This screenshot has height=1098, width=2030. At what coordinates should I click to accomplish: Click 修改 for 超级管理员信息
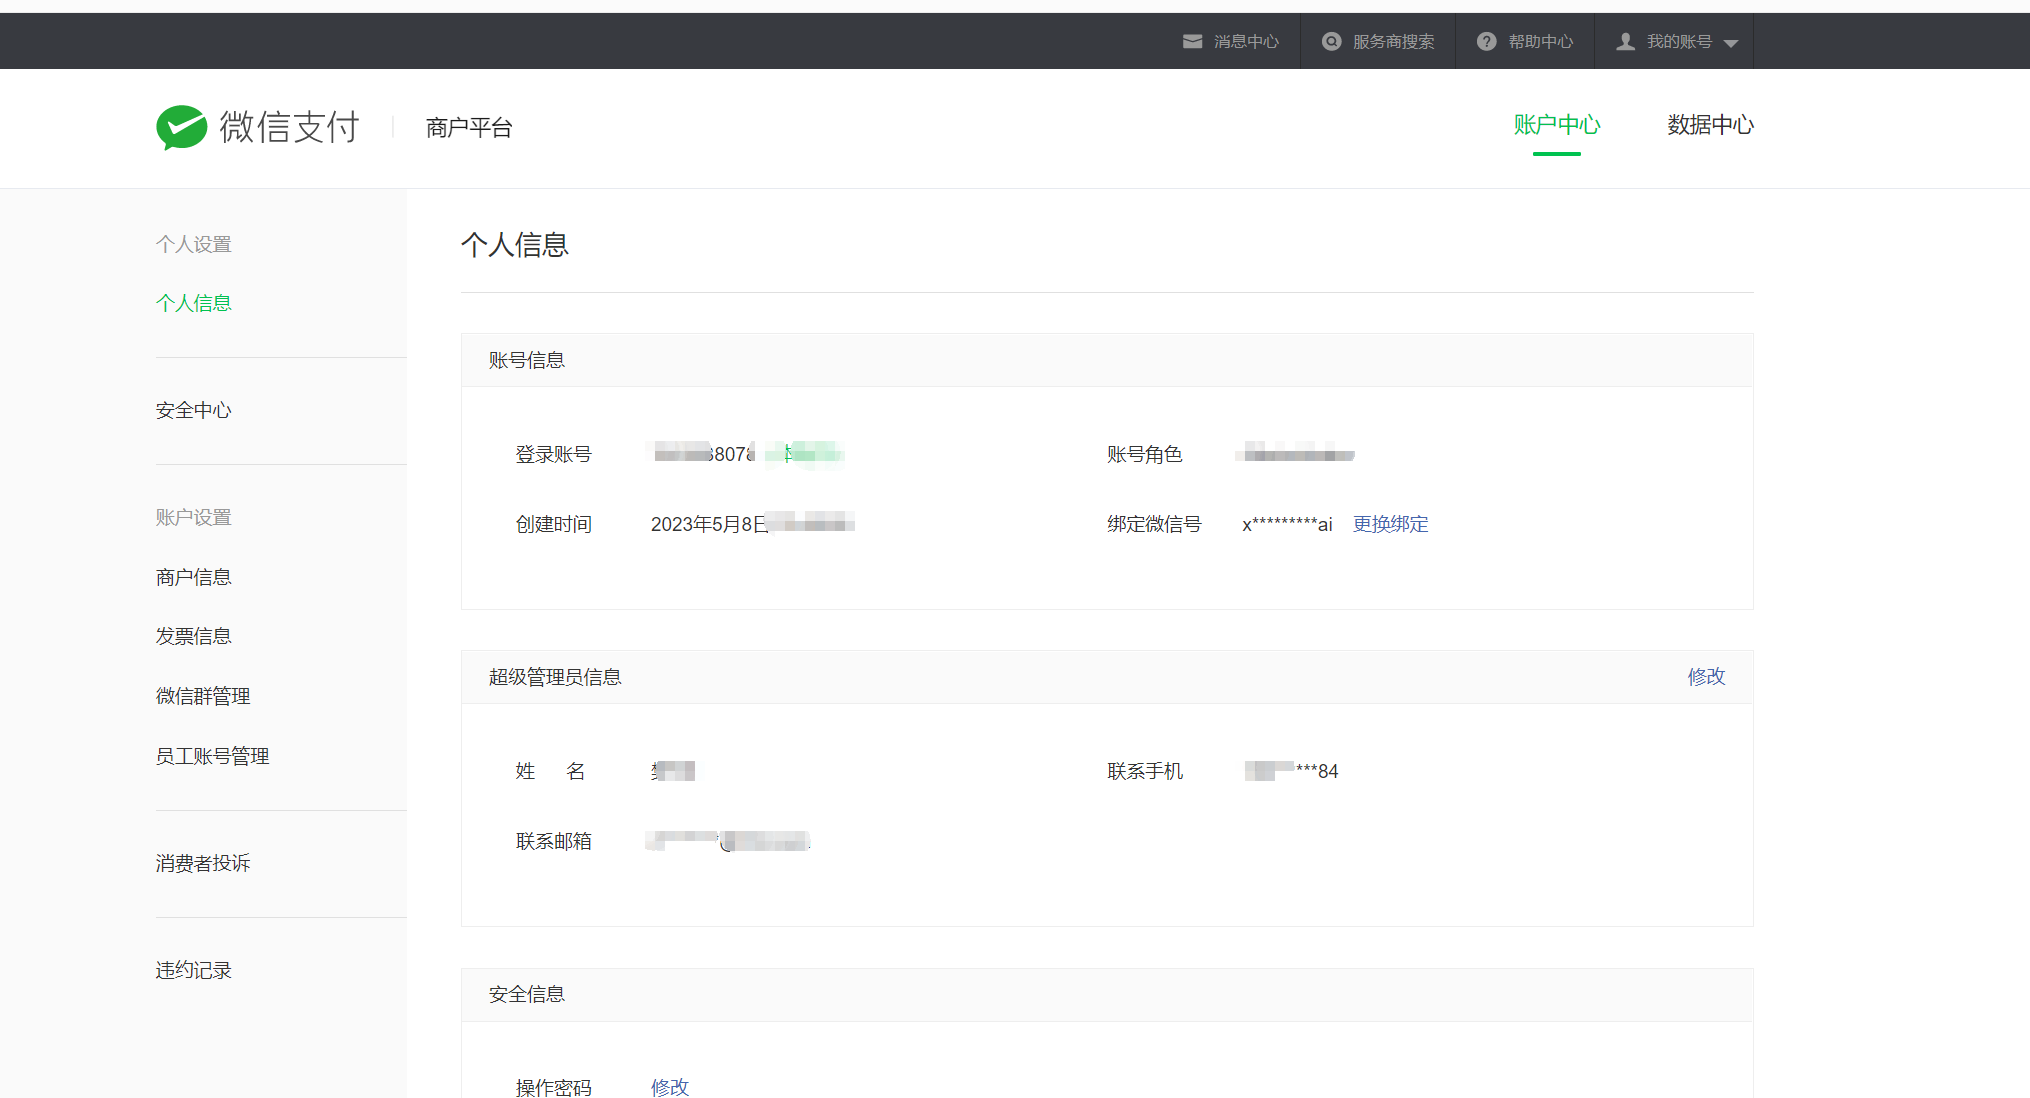click(1706, 677)
